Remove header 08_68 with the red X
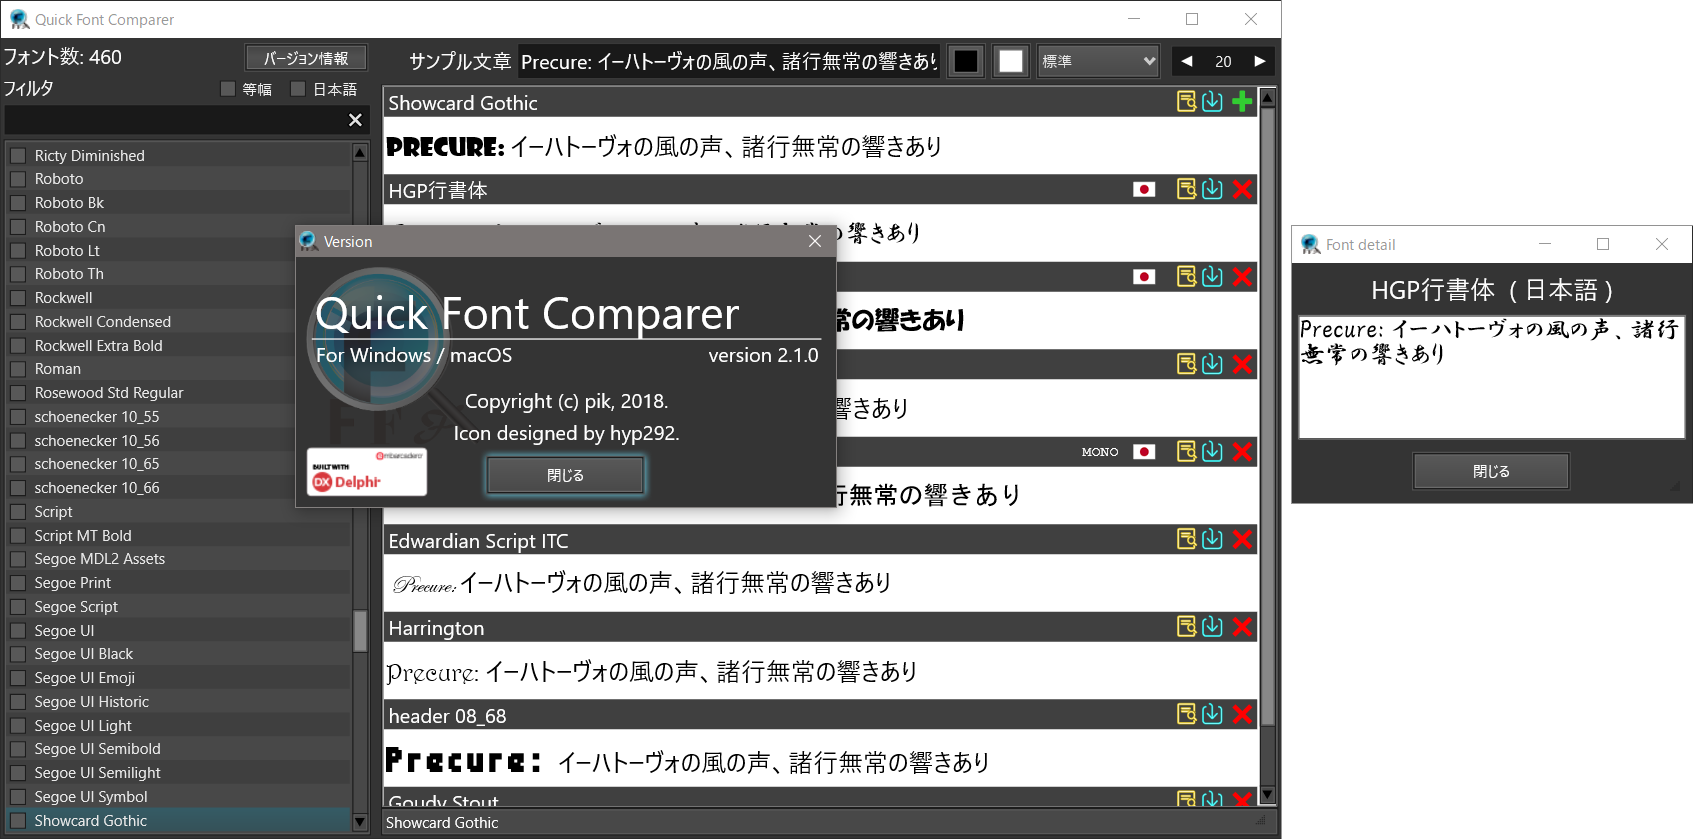This screenshot has width=1693, height=839. coord(1242,714)
